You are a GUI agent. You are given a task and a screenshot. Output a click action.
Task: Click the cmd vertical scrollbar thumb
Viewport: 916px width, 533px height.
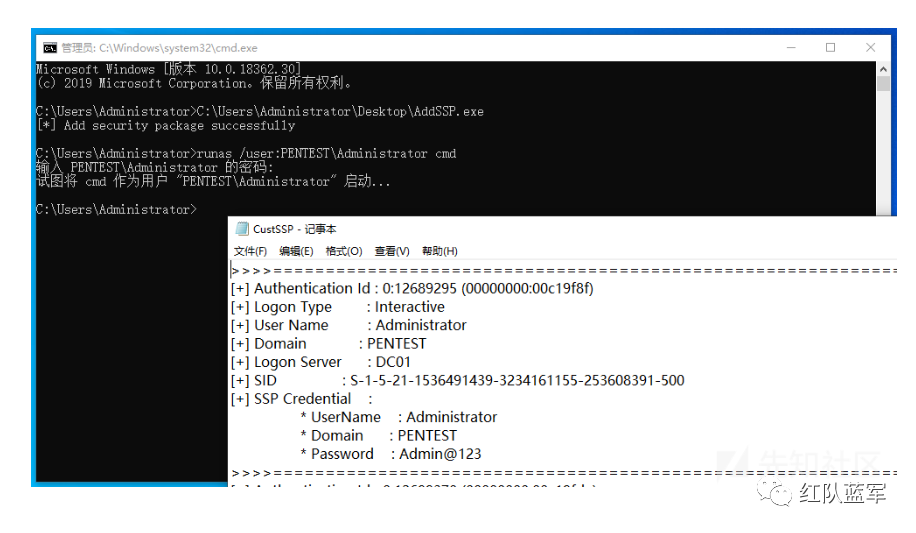coord(883,84)
